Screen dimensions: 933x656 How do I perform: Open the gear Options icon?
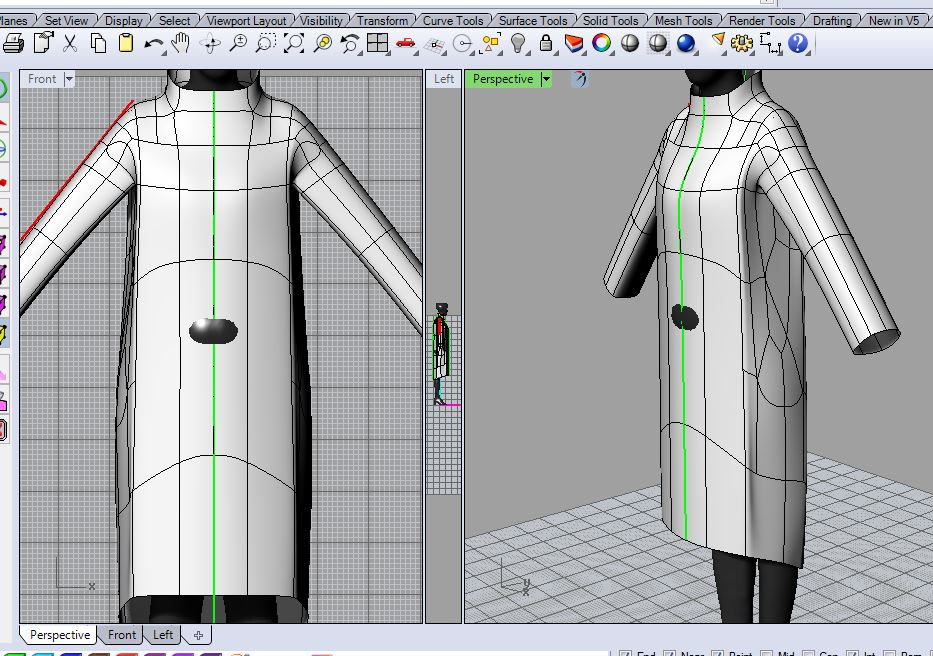pos(742,43)
